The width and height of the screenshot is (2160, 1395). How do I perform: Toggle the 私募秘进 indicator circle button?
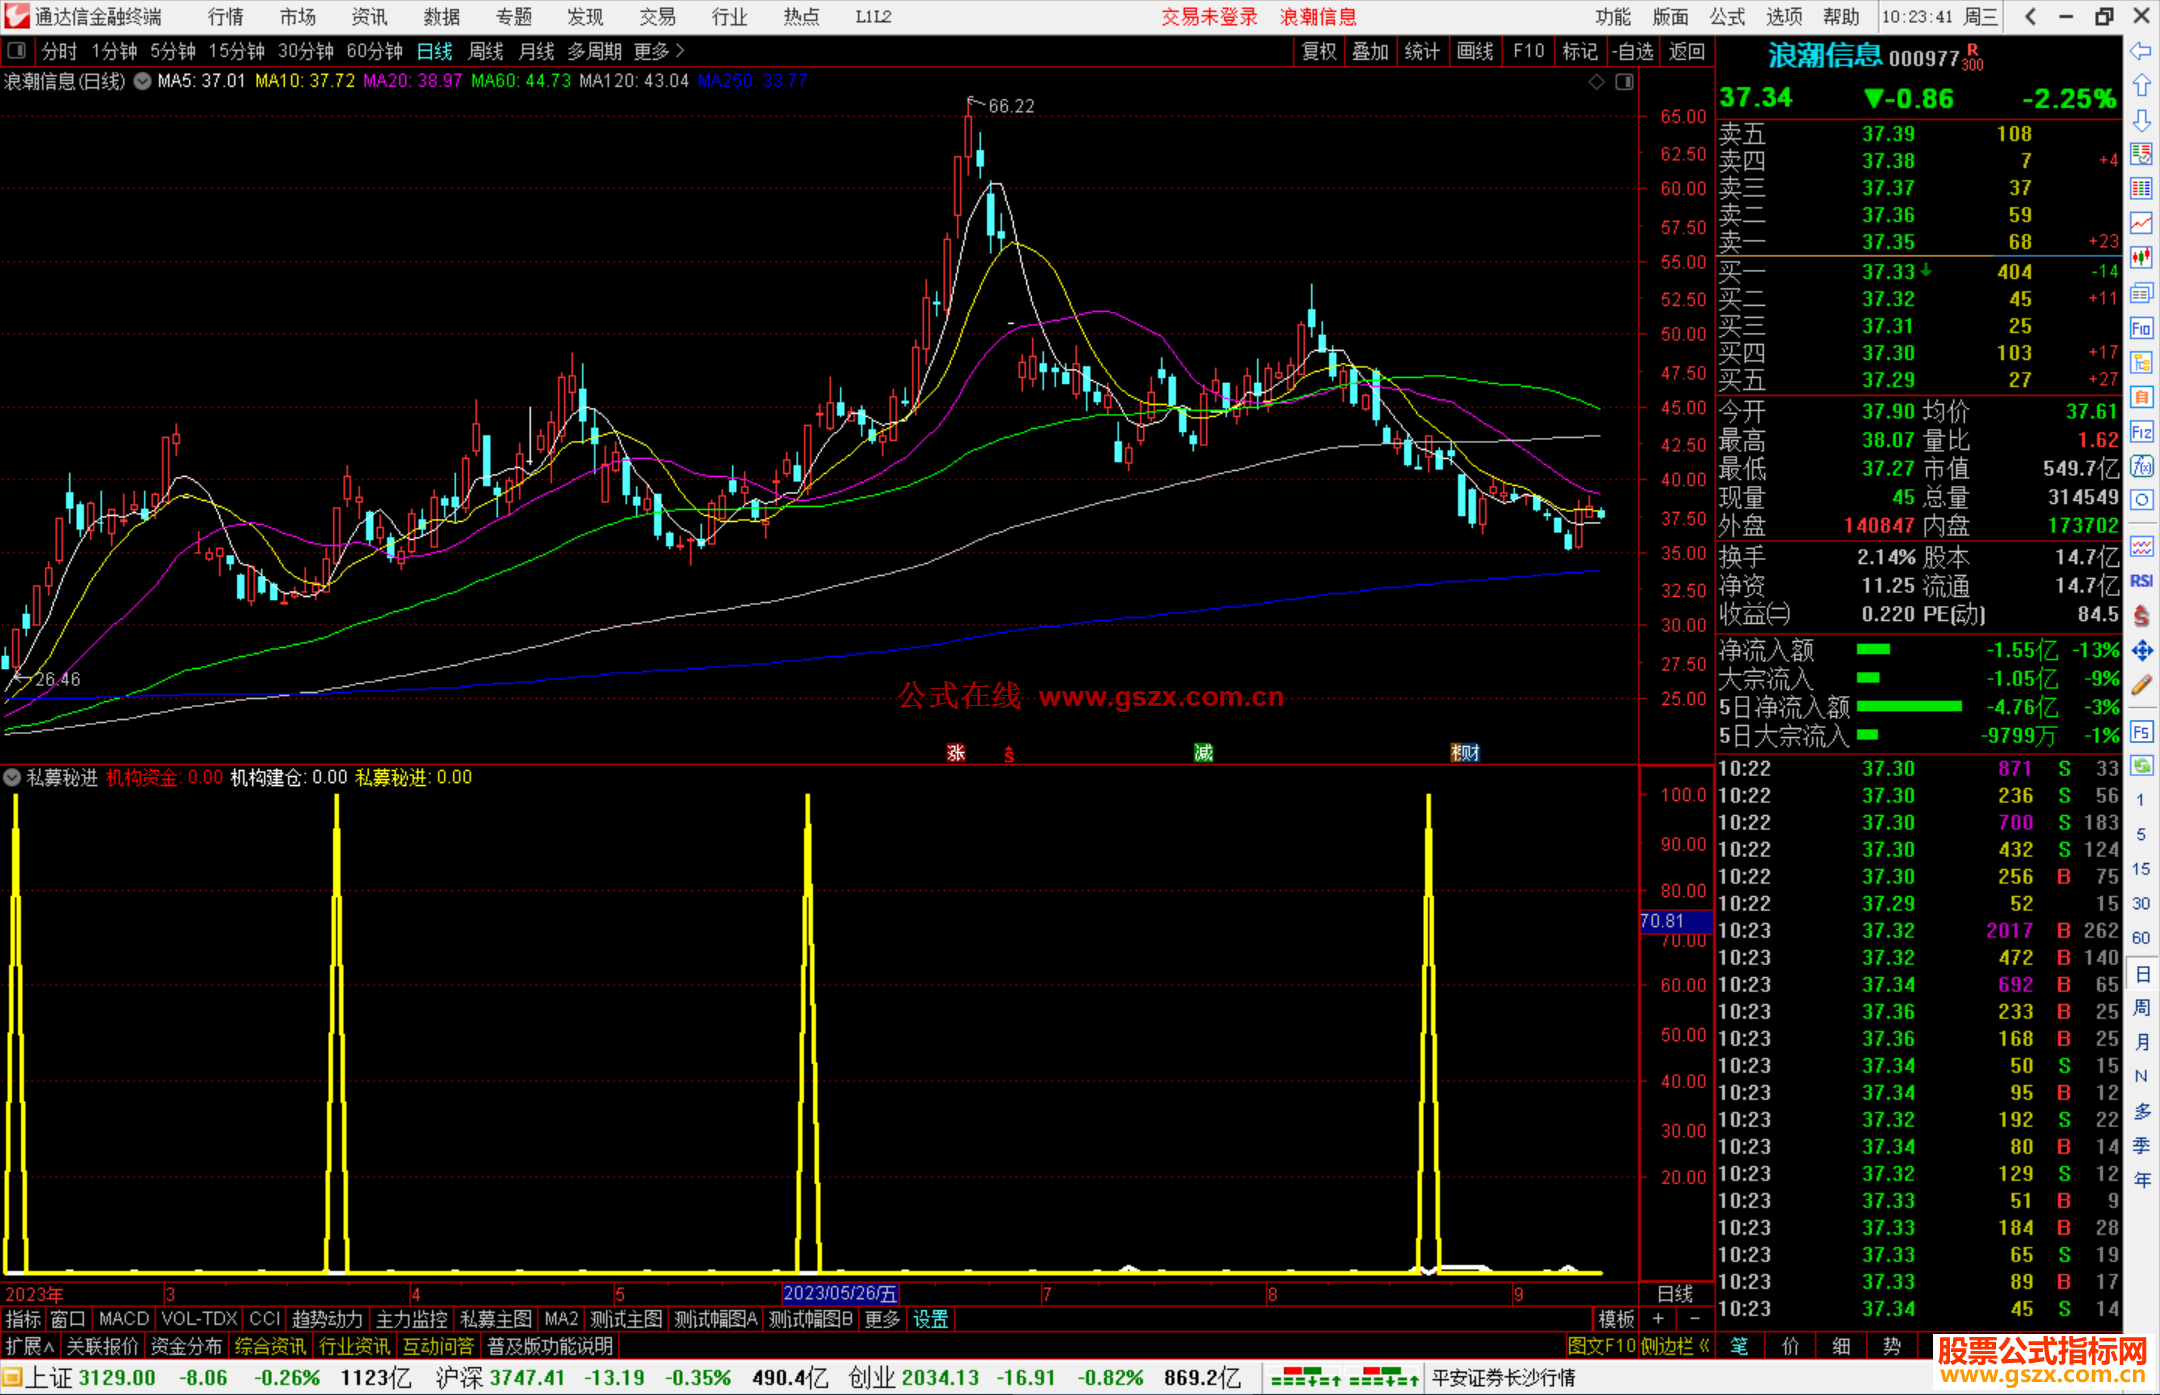click(12, 777)
